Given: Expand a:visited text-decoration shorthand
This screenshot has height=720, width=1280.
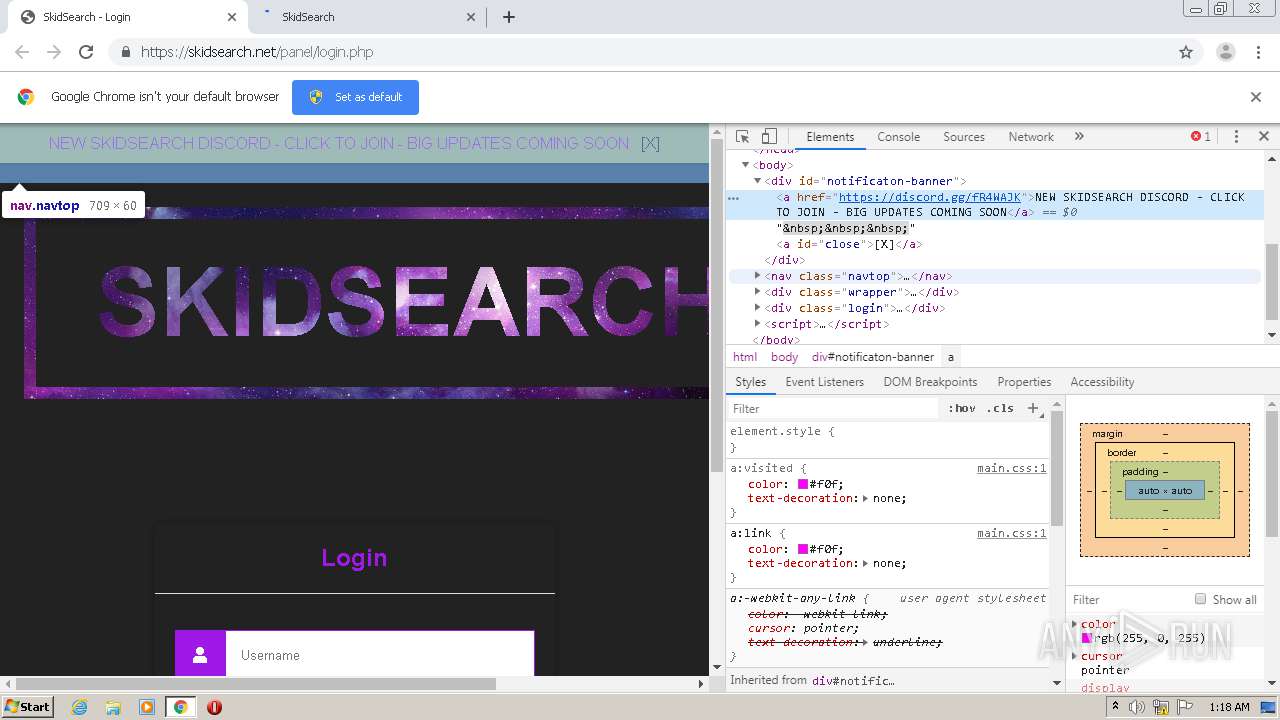Looking at the screenshot, I should [x=866, y=498].
